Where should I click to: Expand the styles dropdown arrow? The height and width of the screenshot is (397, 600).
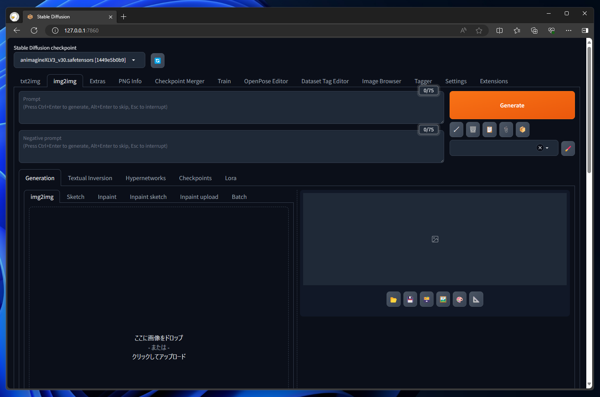[x=547, y=148]
